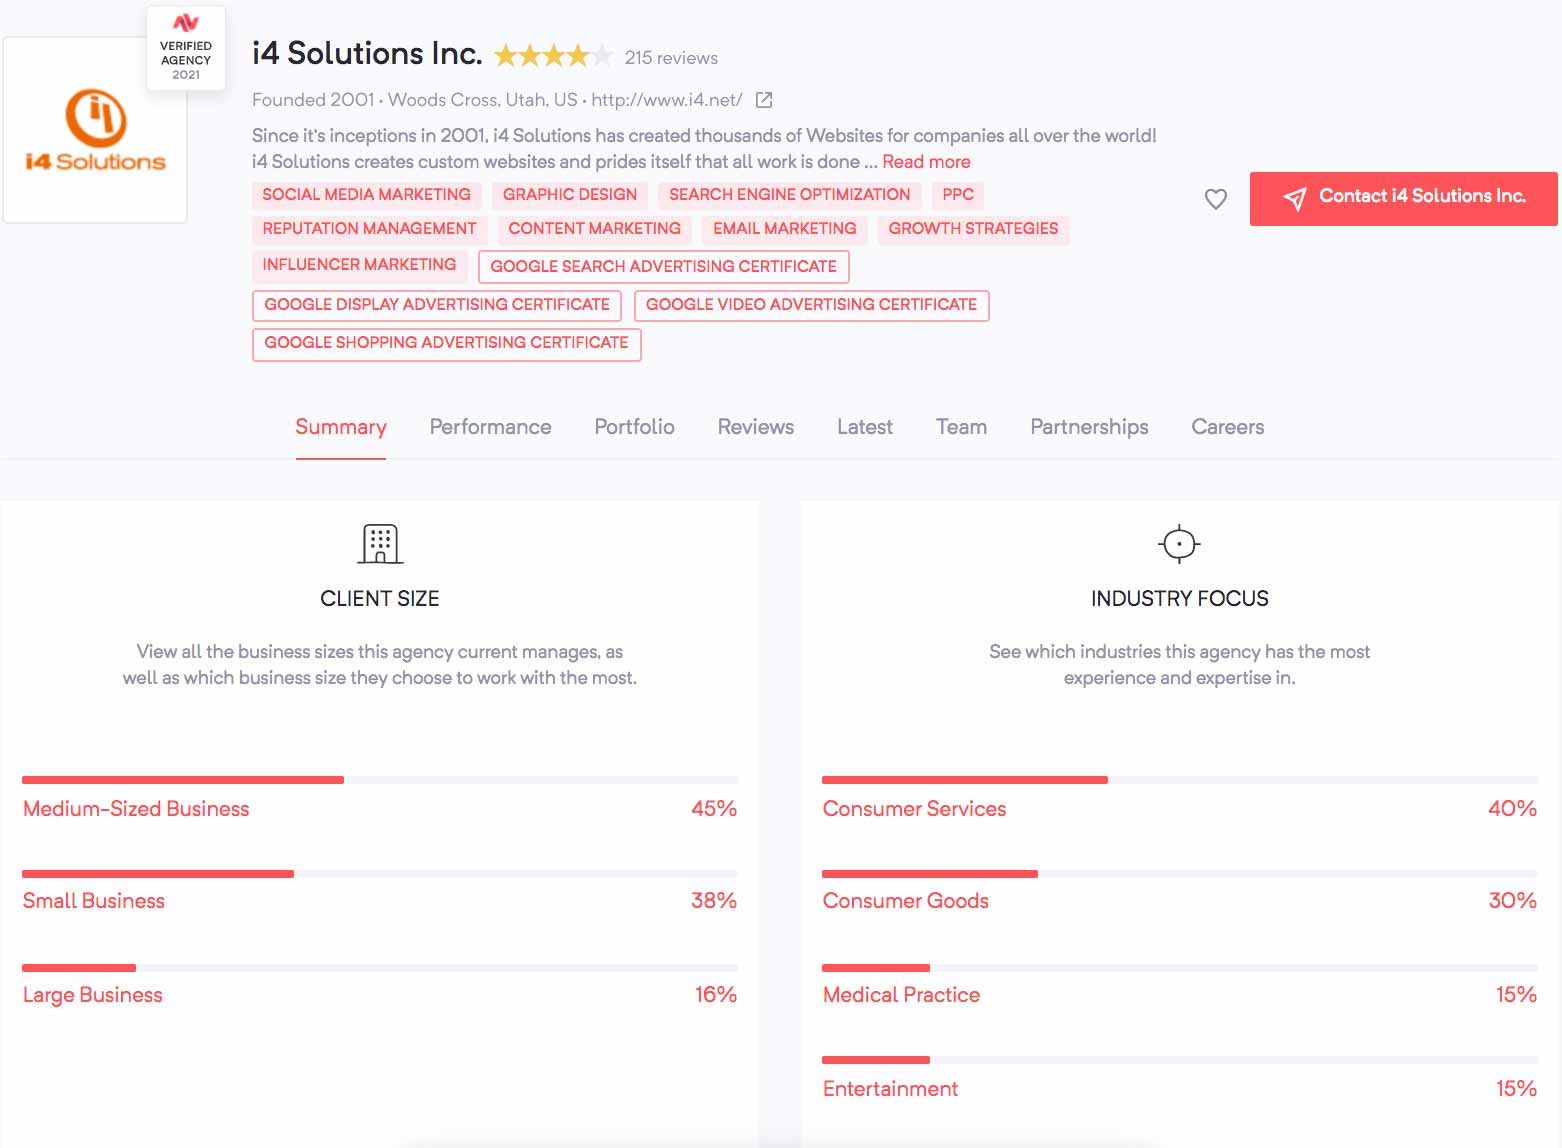Image resolution: width=1562 pixels, height=1148 pixels.
Task: Click Google Video Advertising Certificate badge
Action: [811, 305]
